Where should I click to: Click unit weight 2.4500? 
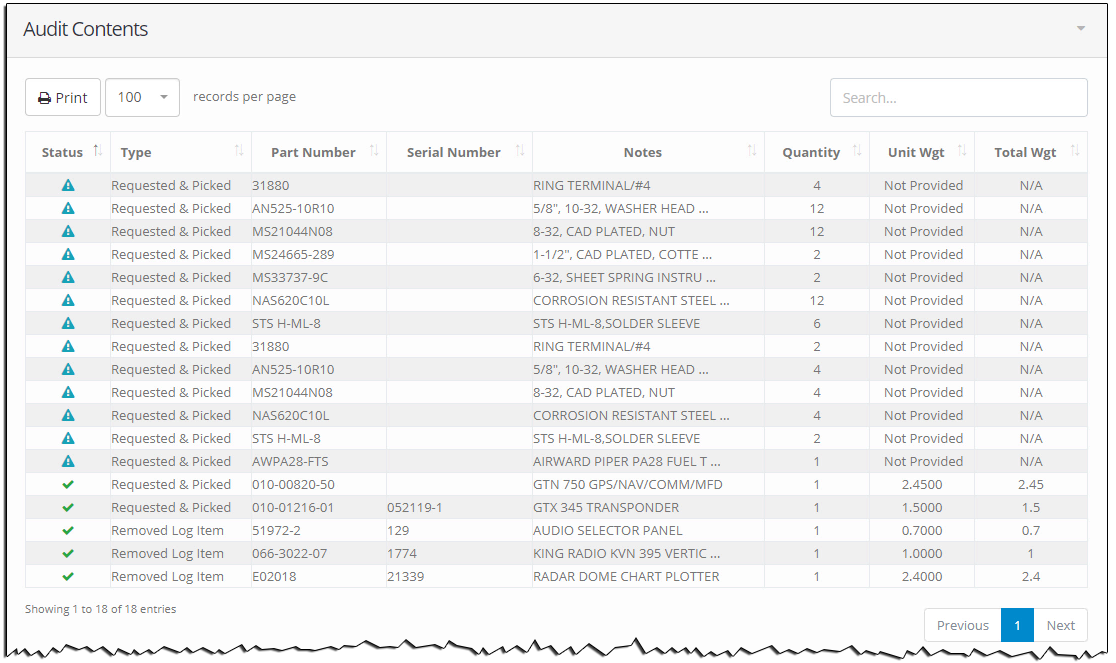click(922, 484)
